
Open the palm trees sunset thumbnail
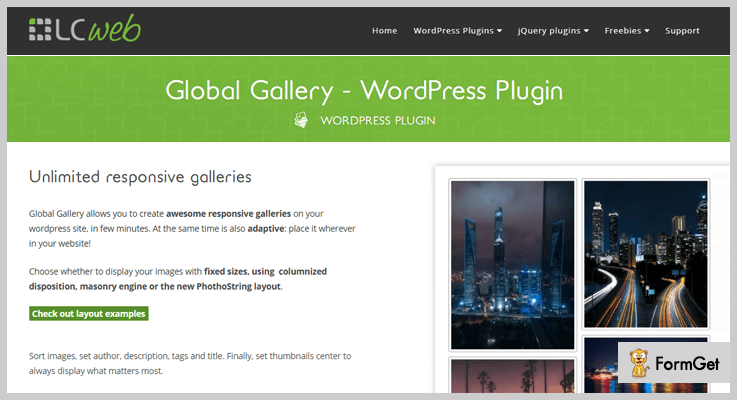[x=512, y=376]
